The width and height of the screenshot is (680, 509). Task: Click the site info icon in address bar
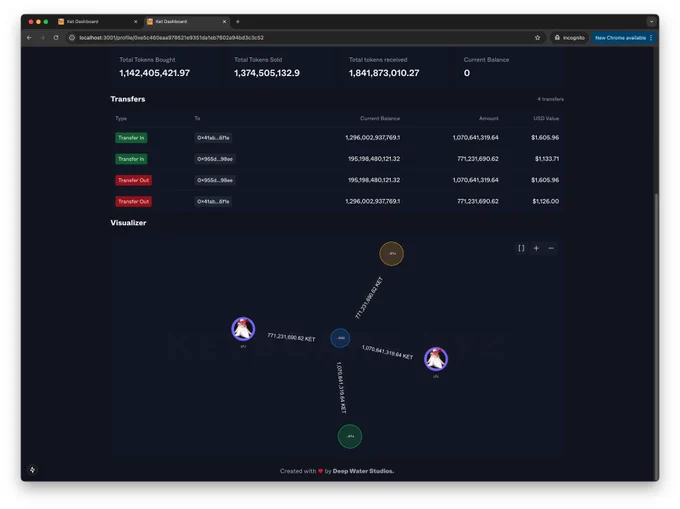[72, 38]
